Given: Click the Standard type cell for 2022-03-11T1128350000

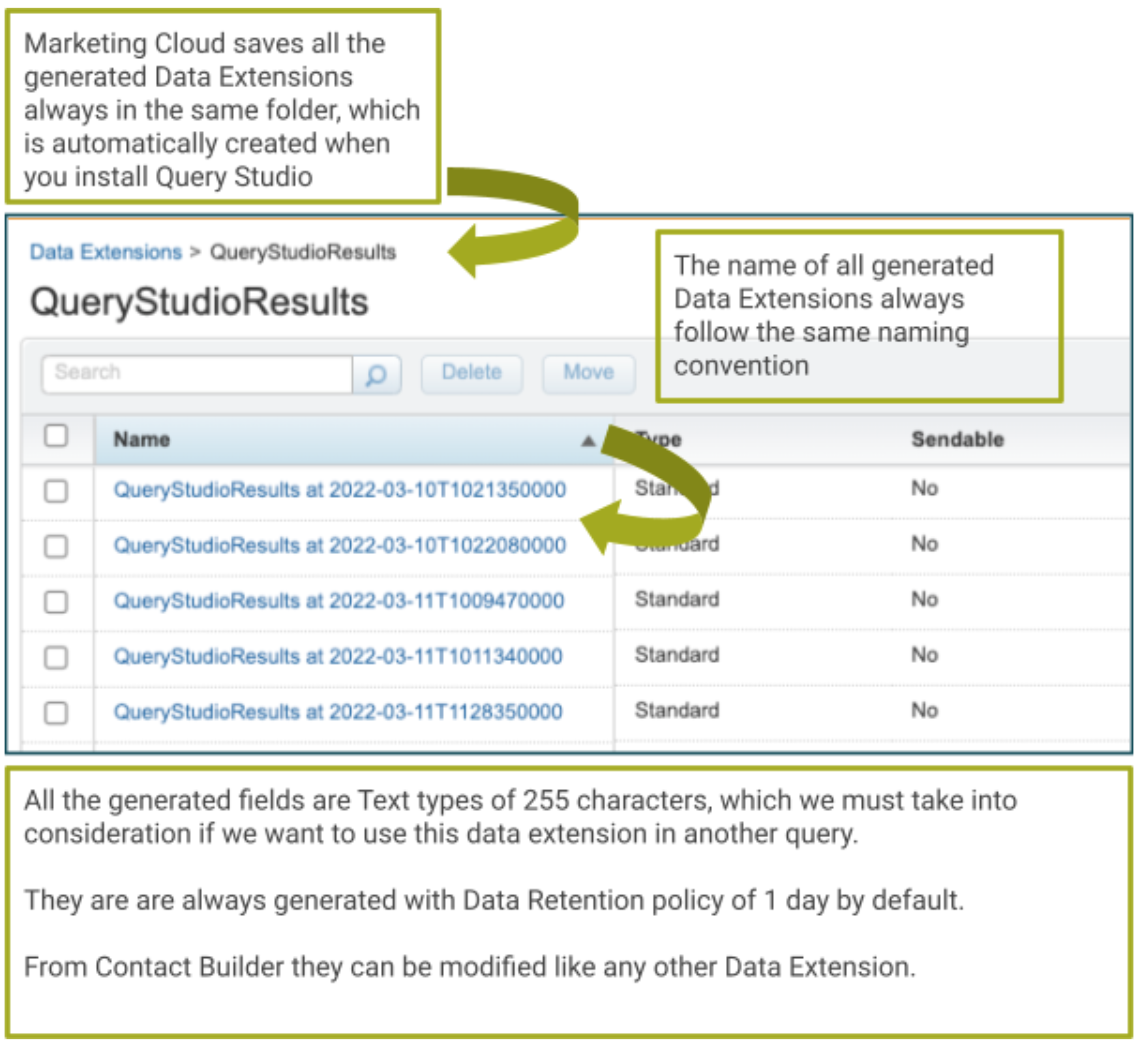Looking at the screenshot, I should [677, 710].
